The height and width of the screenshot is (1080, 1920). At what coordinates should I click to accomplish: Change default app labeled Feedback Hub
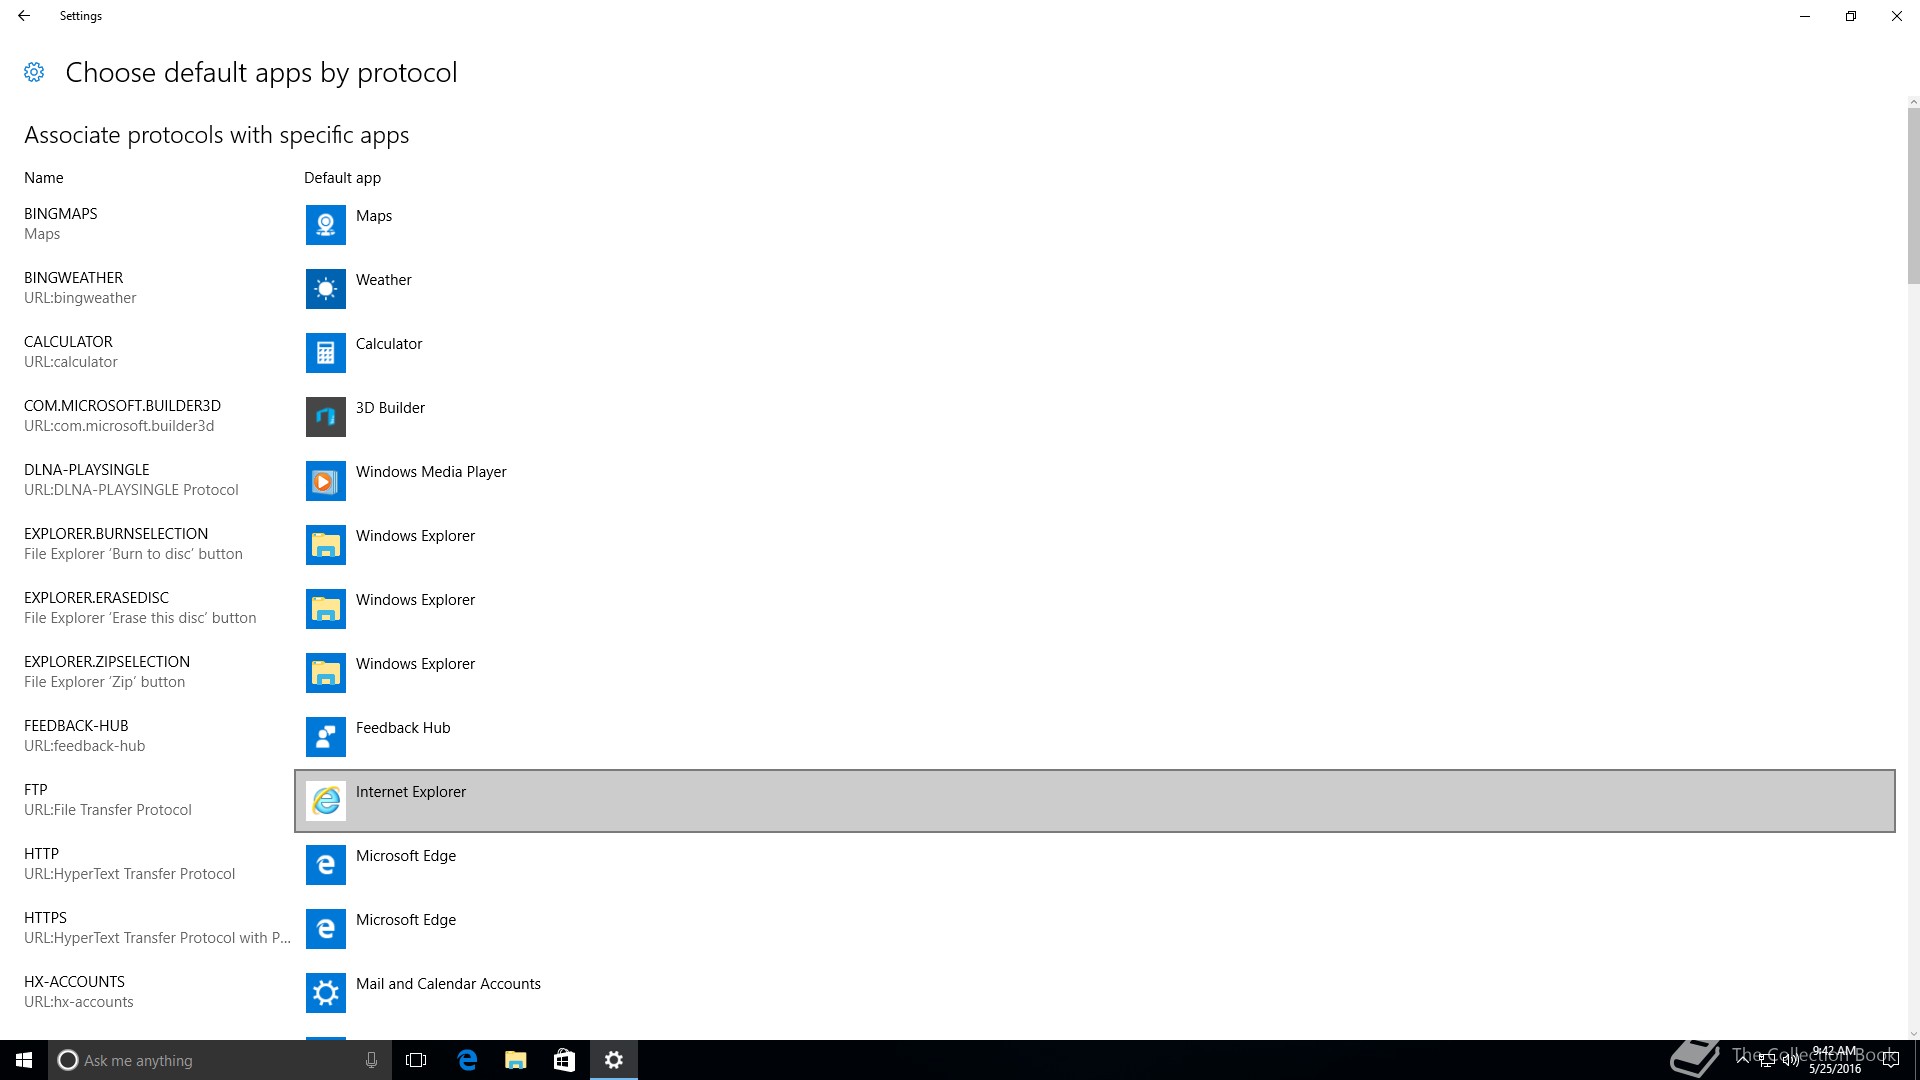403,728
